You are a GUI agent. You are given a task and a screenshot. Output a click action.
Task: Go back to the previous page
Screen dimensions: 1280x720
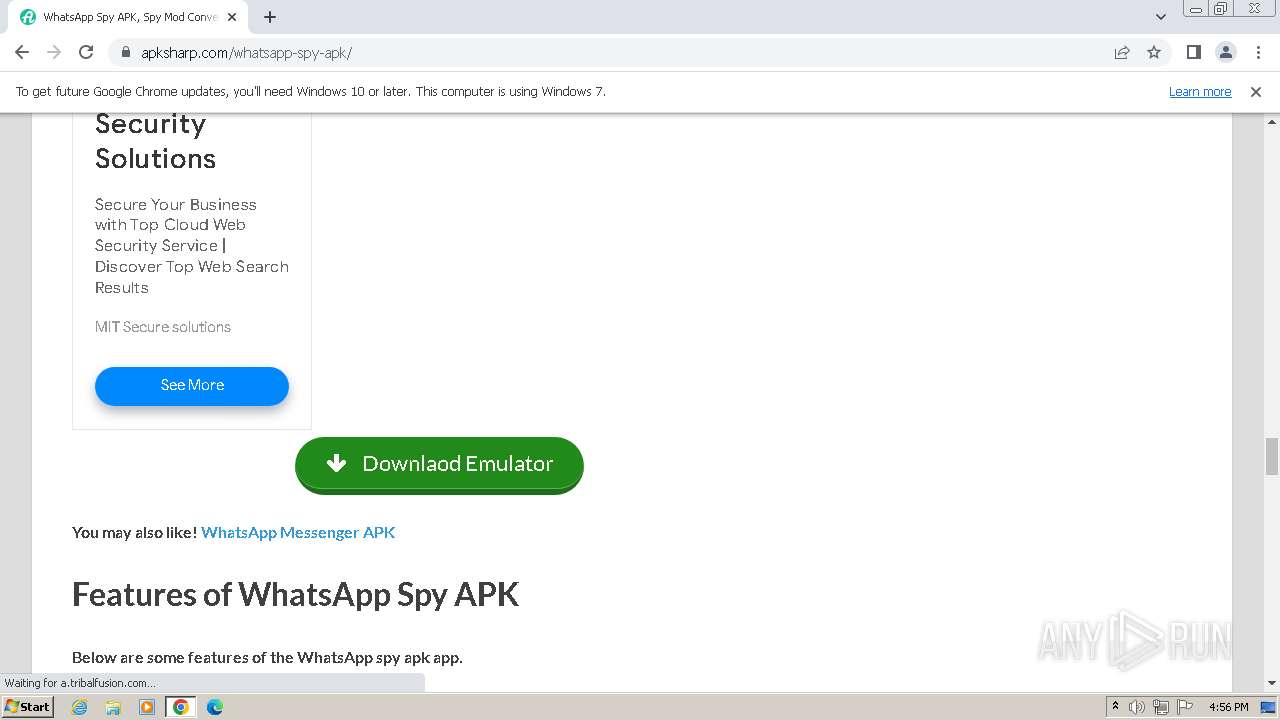(22, 52)
